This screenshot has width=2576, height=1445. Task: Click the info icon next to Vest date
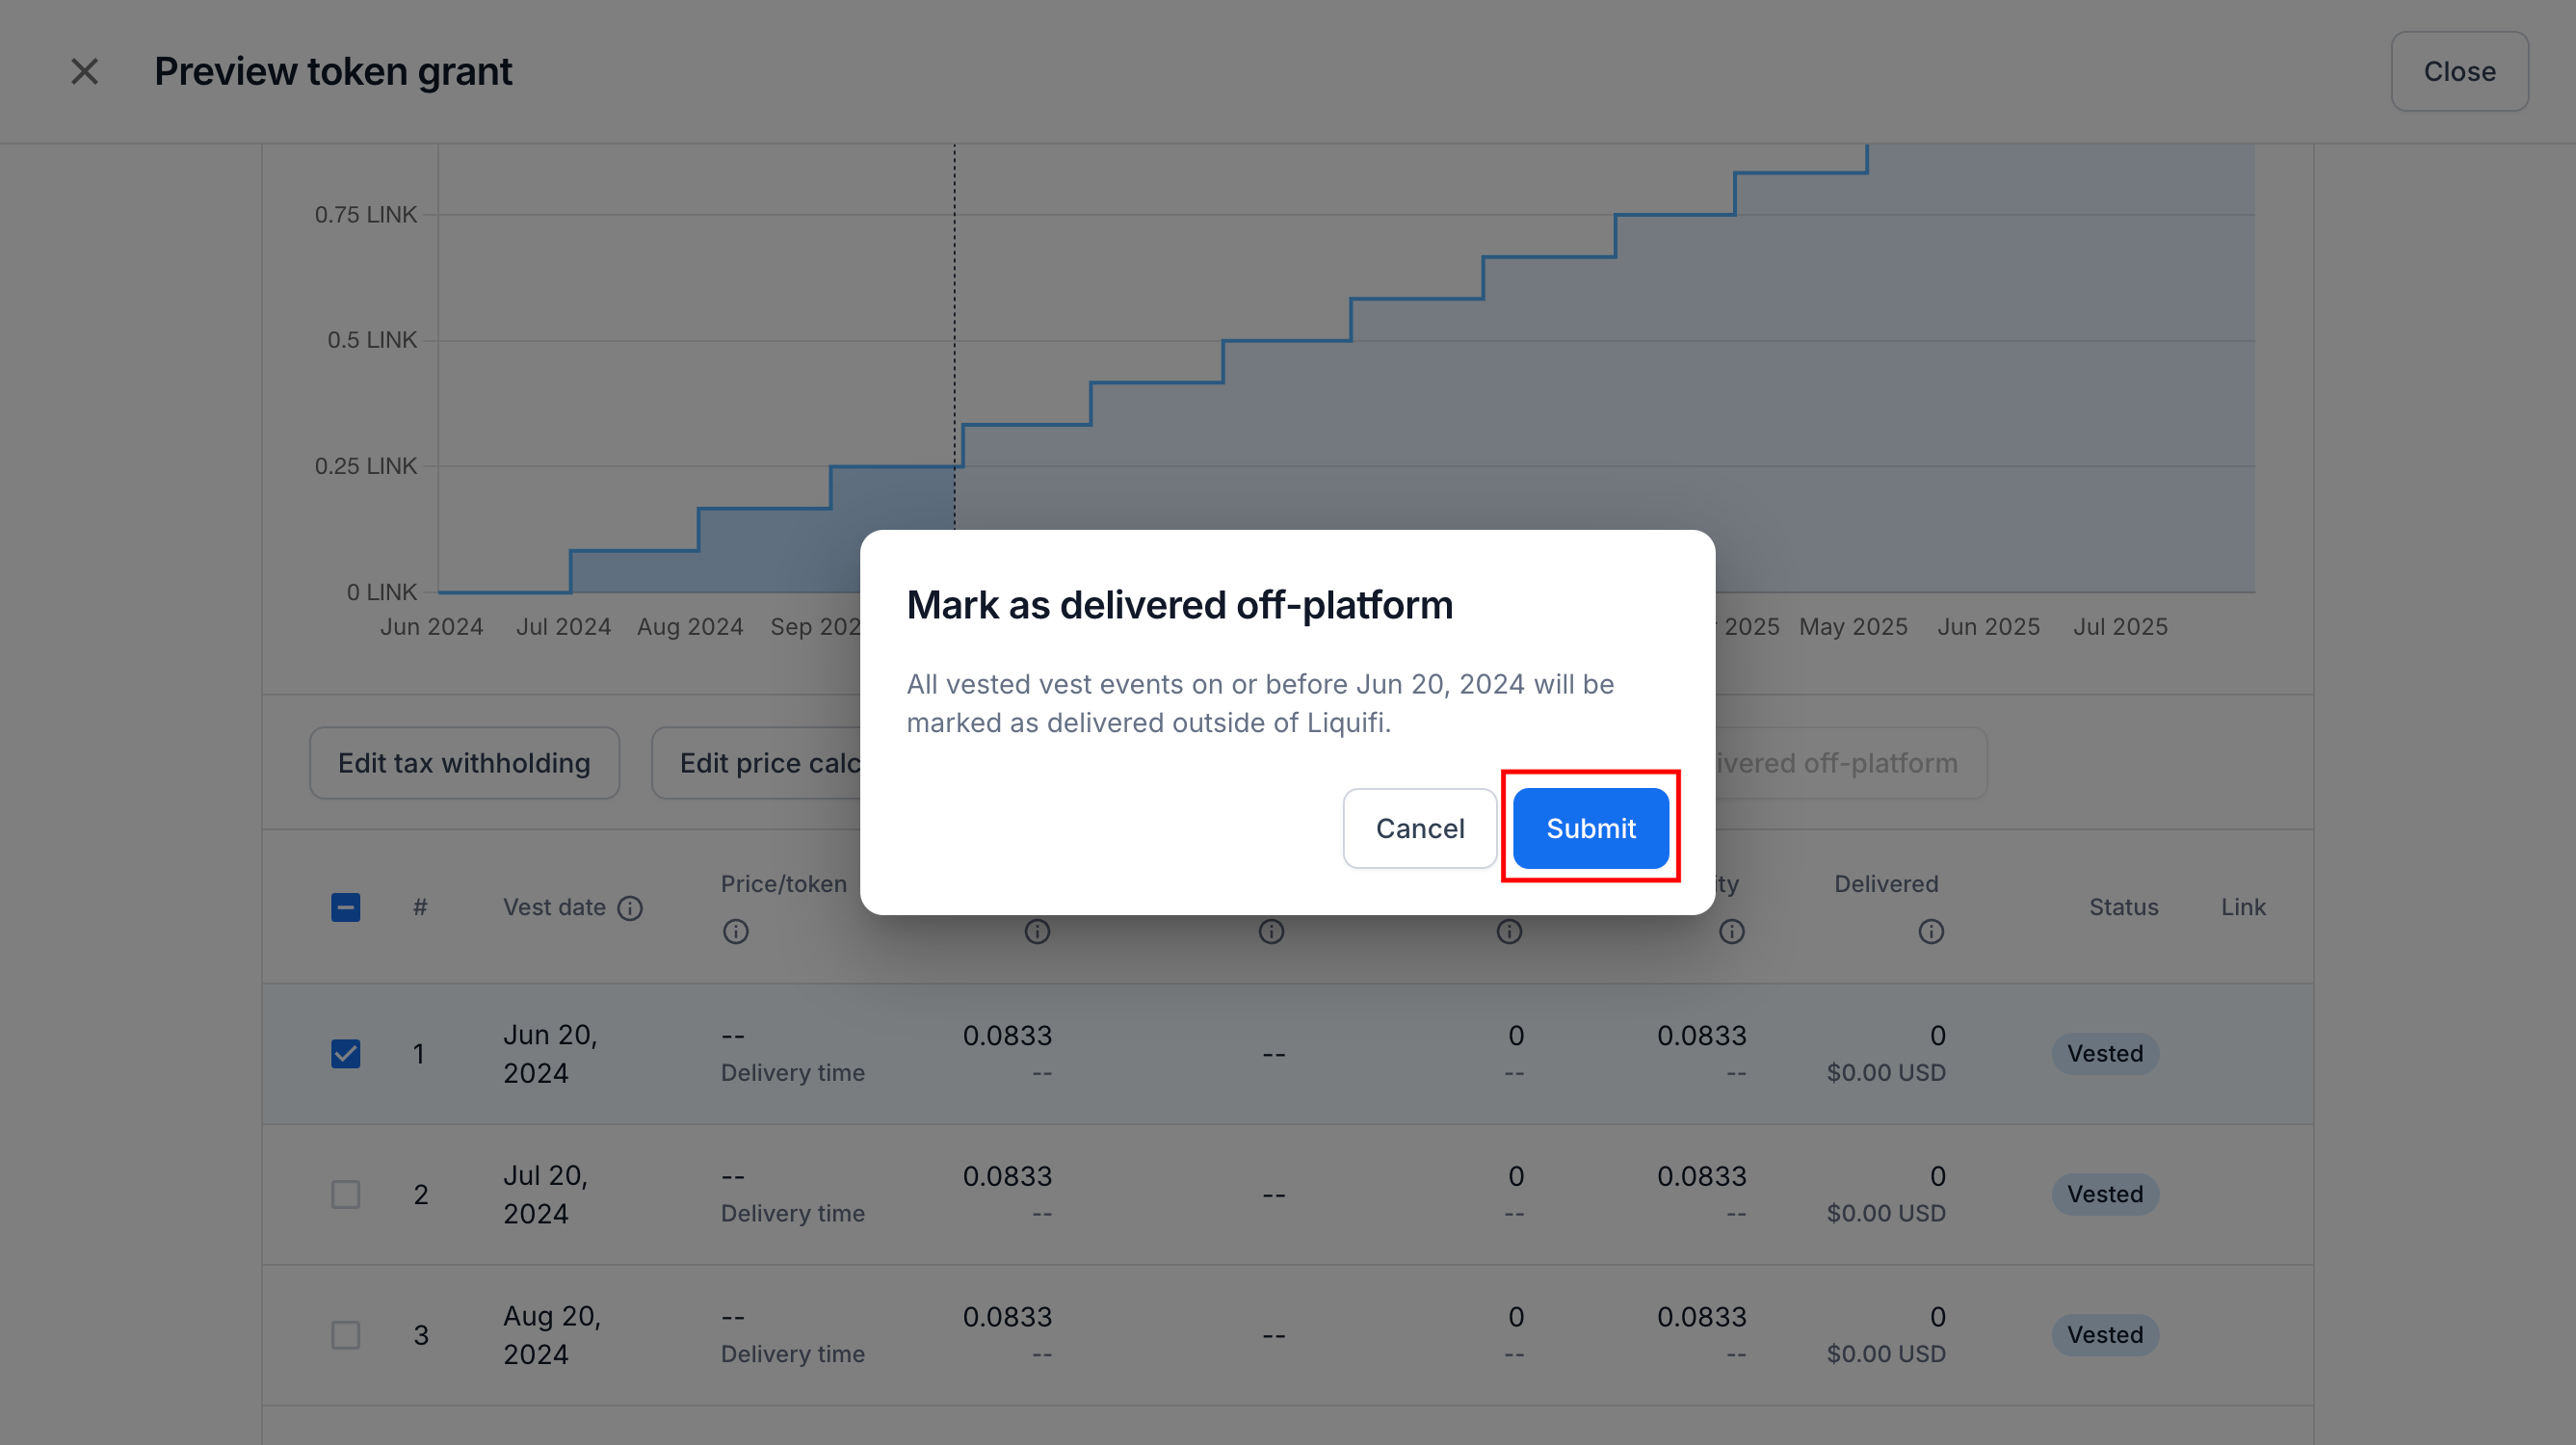pyautogui.click(x=630, y=908)
